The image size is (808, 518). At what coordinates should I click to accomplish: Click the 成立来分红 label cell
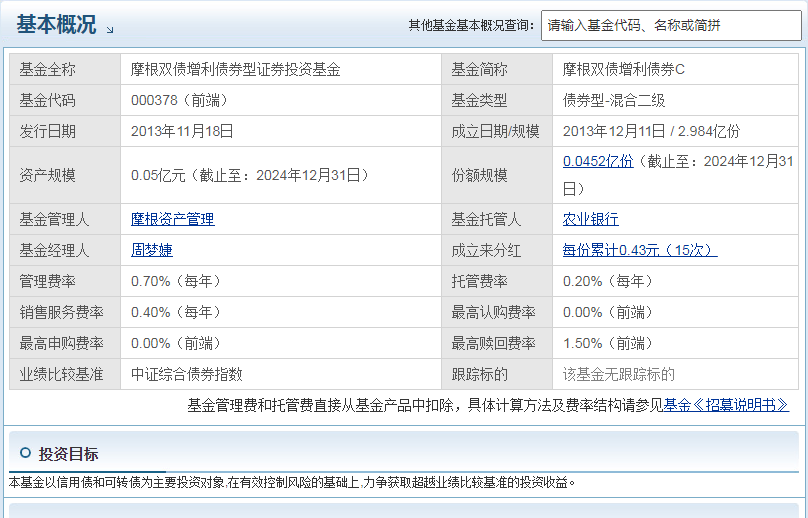497,250
